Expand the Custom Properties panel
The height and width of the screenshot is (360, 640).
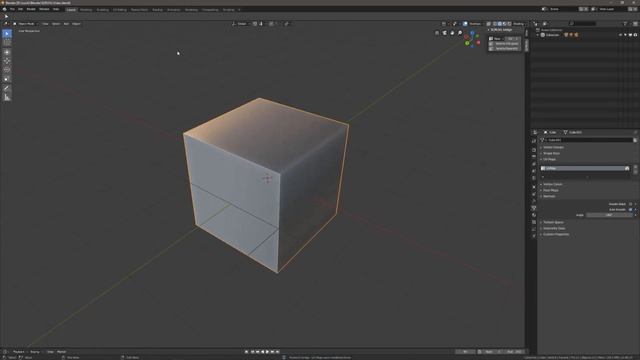tap(556, 234)
